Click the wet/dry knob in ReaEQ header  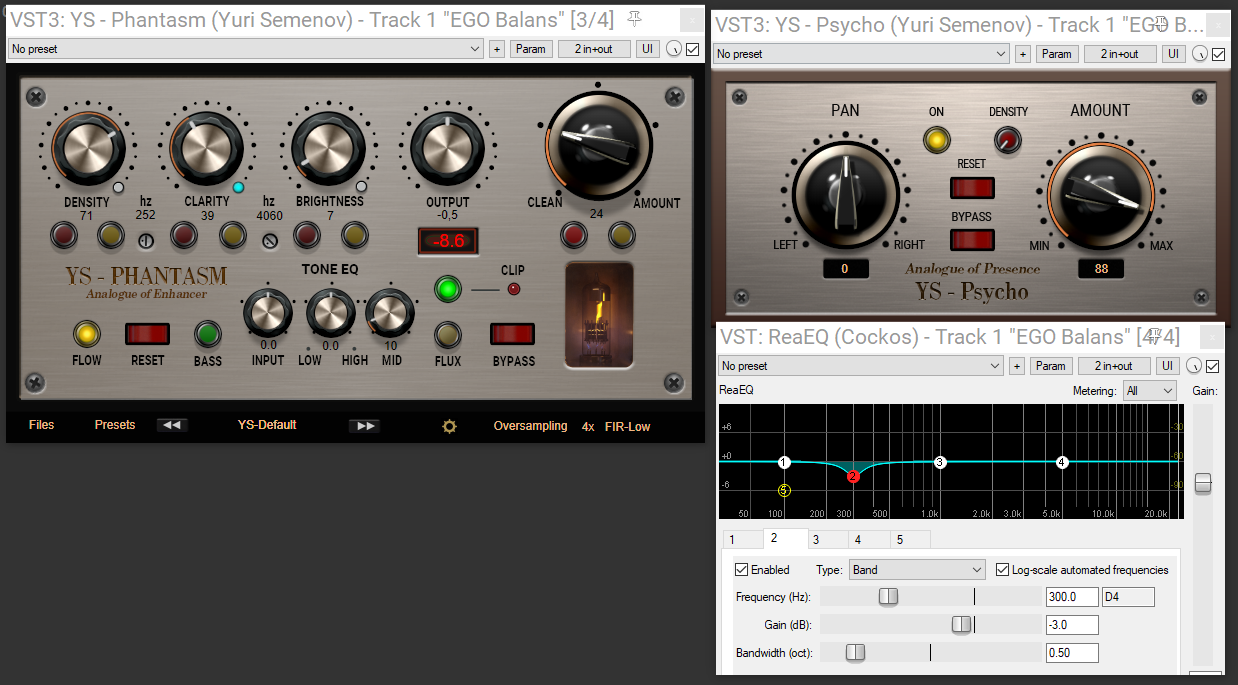click(1196, 366)
